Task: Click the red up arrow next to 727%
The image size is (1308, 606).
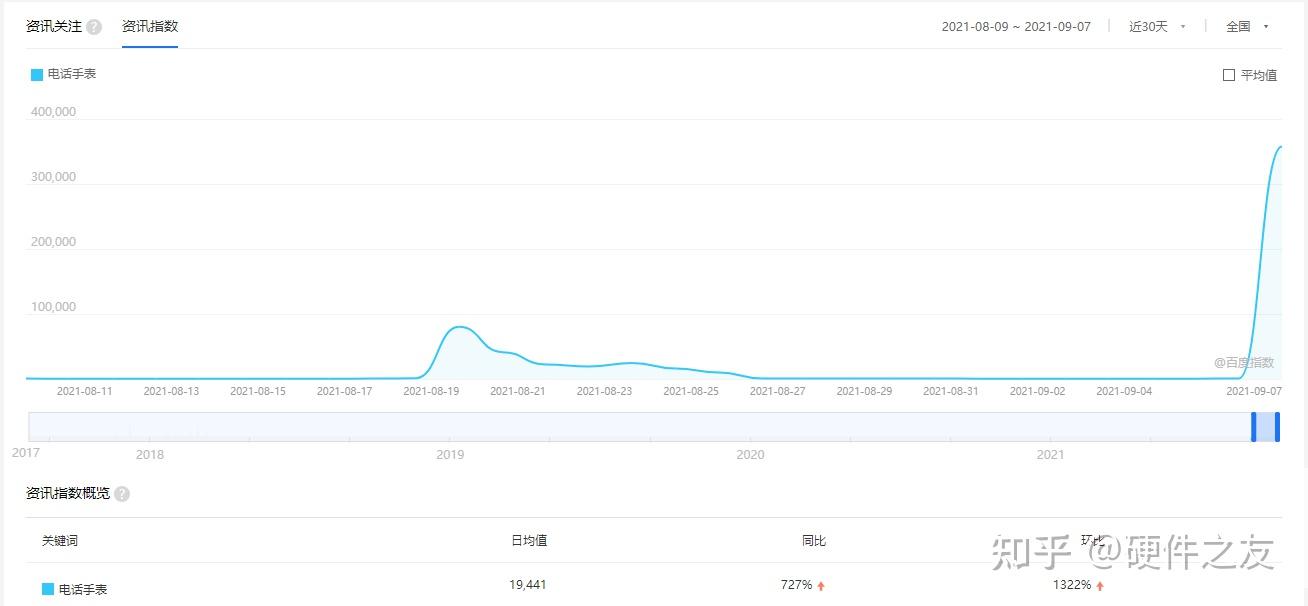Action: (821, 586)
